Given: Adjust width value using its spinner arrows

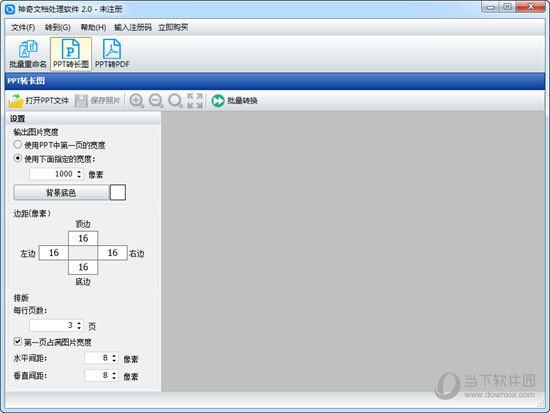Looking at the screenshot, I should (79, 174).
